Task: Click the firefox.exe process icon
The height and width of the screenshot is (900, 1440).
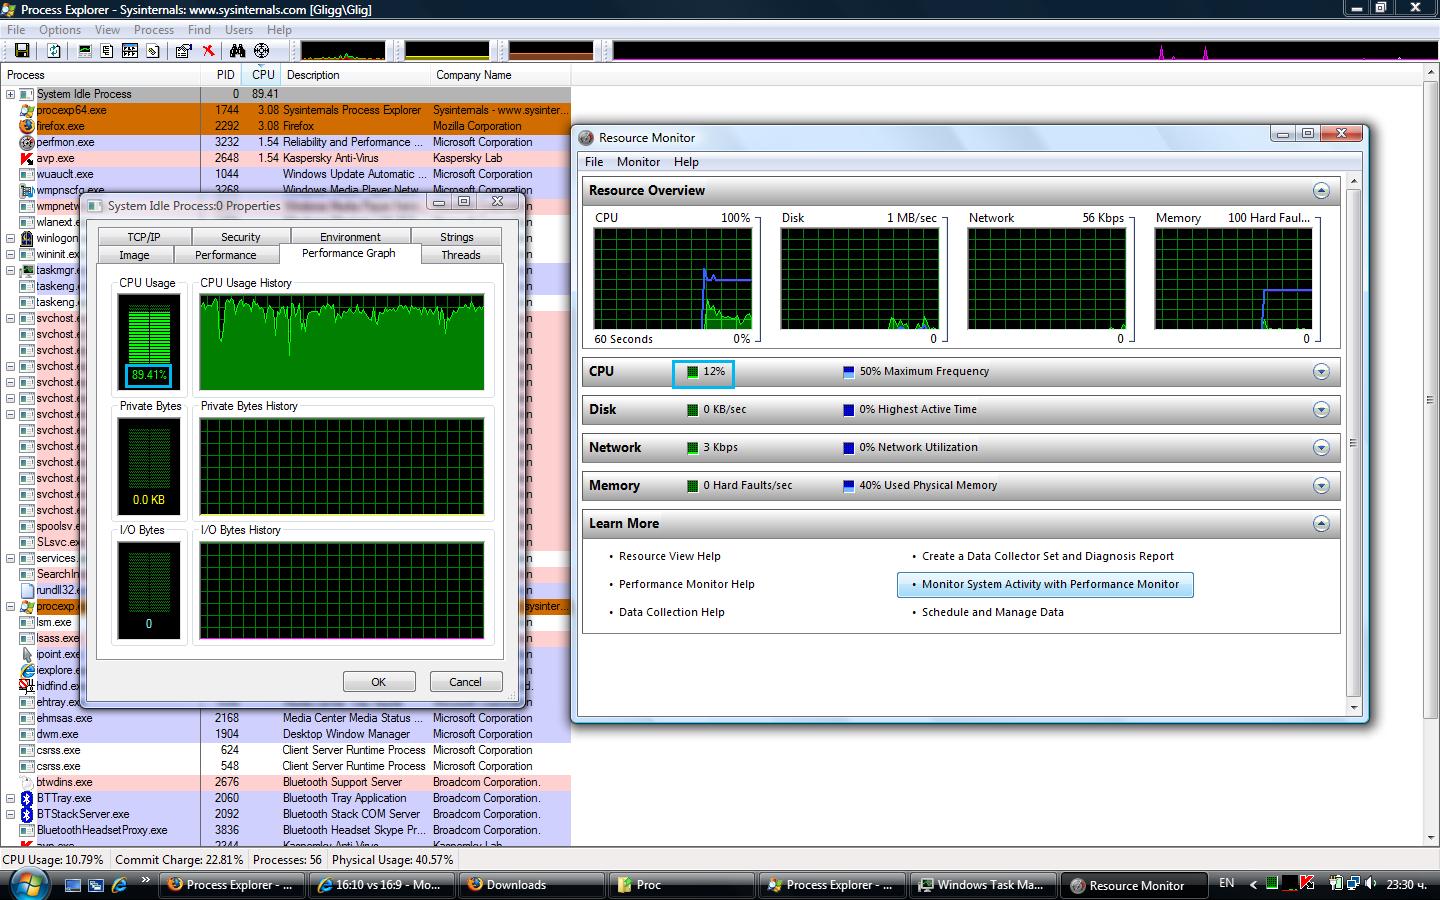Action: [x=27, y=126]
